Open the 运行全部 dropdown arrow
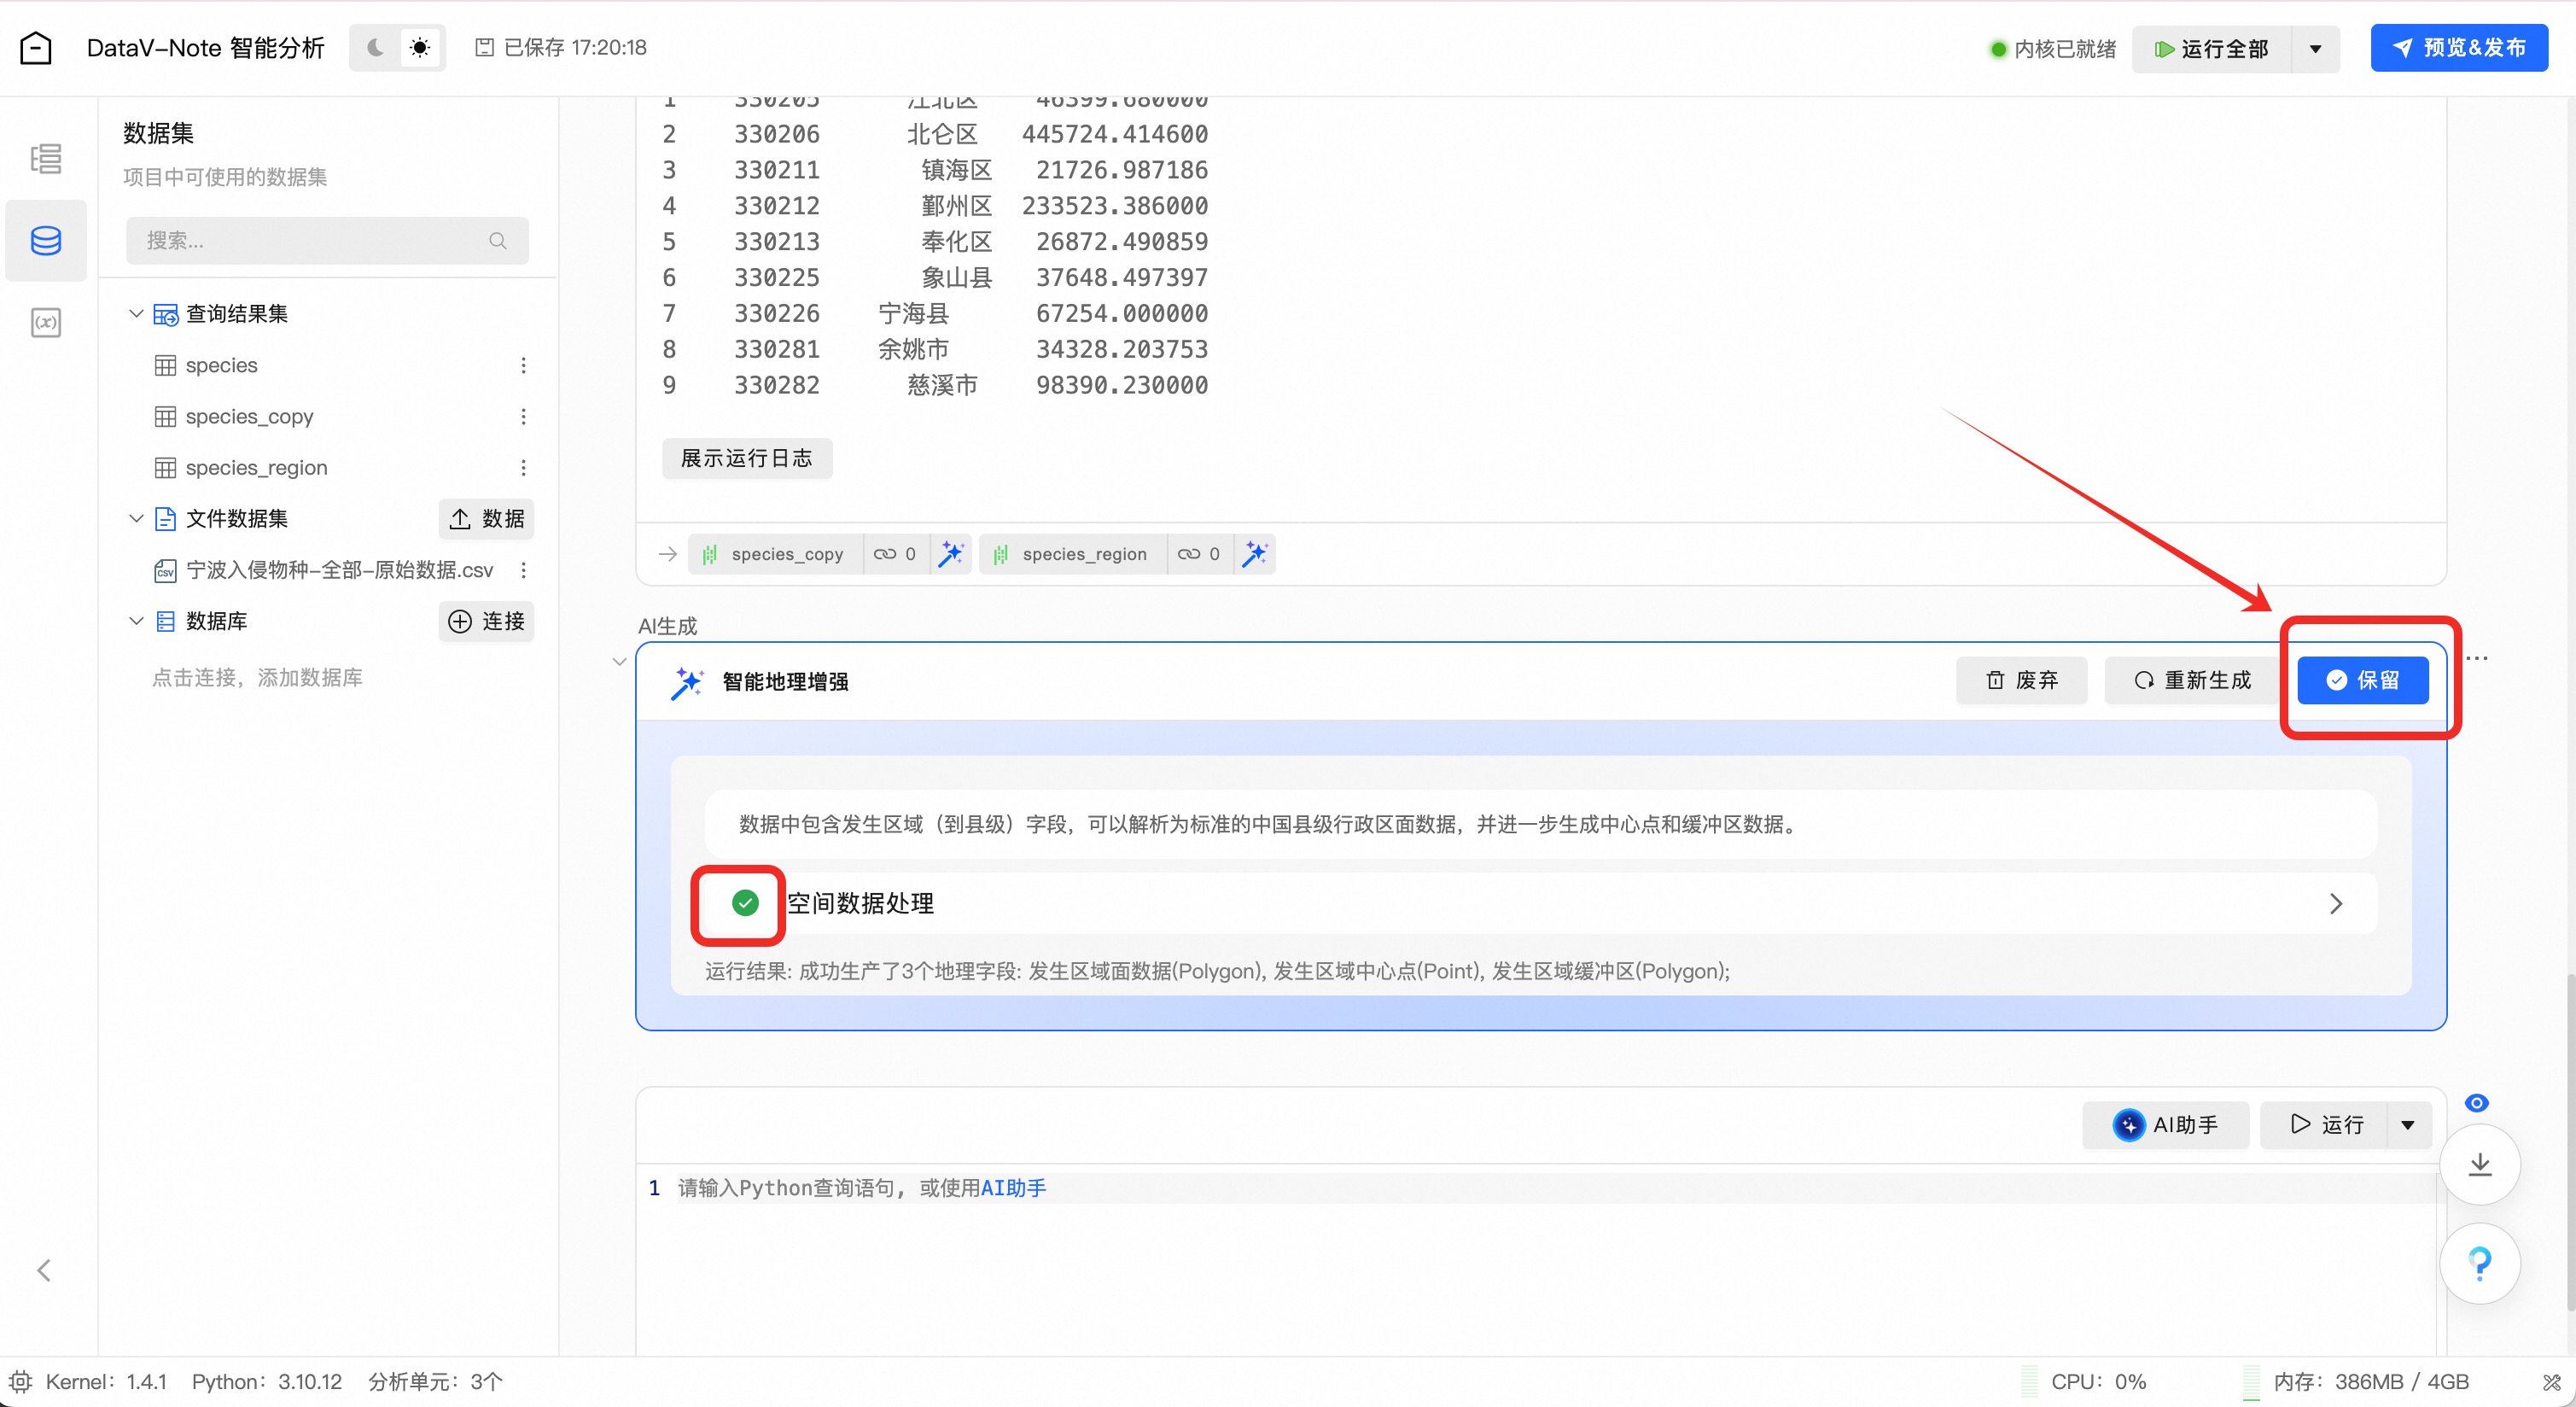This screenshot has width=2576, height=1407. [2315, 49]
